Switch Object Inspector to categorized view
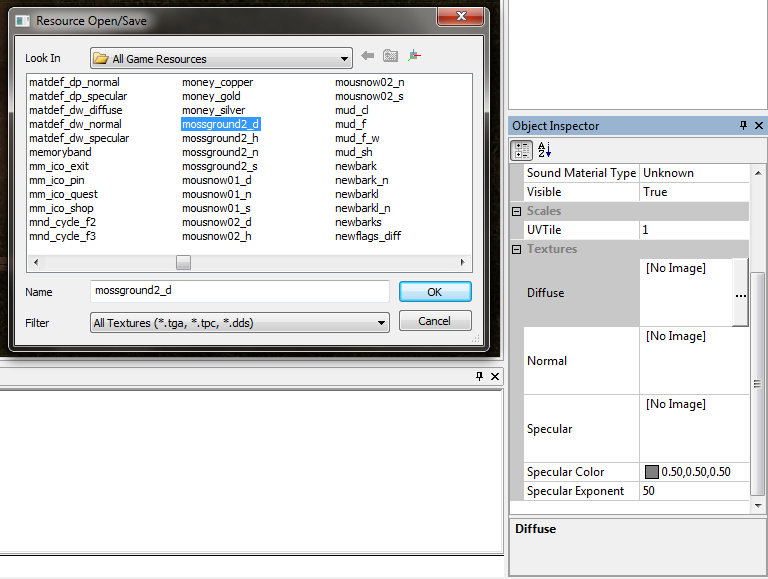768x579 pixels. tap(522, 150)
